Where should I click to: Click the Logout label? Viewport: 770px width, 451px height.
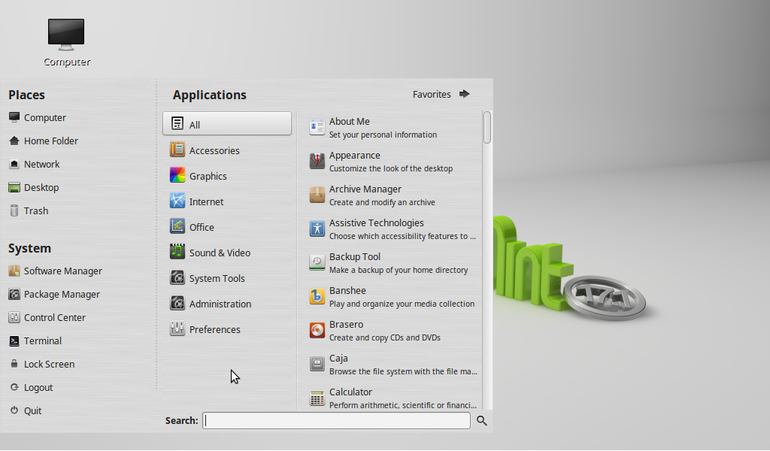[38, 388]
